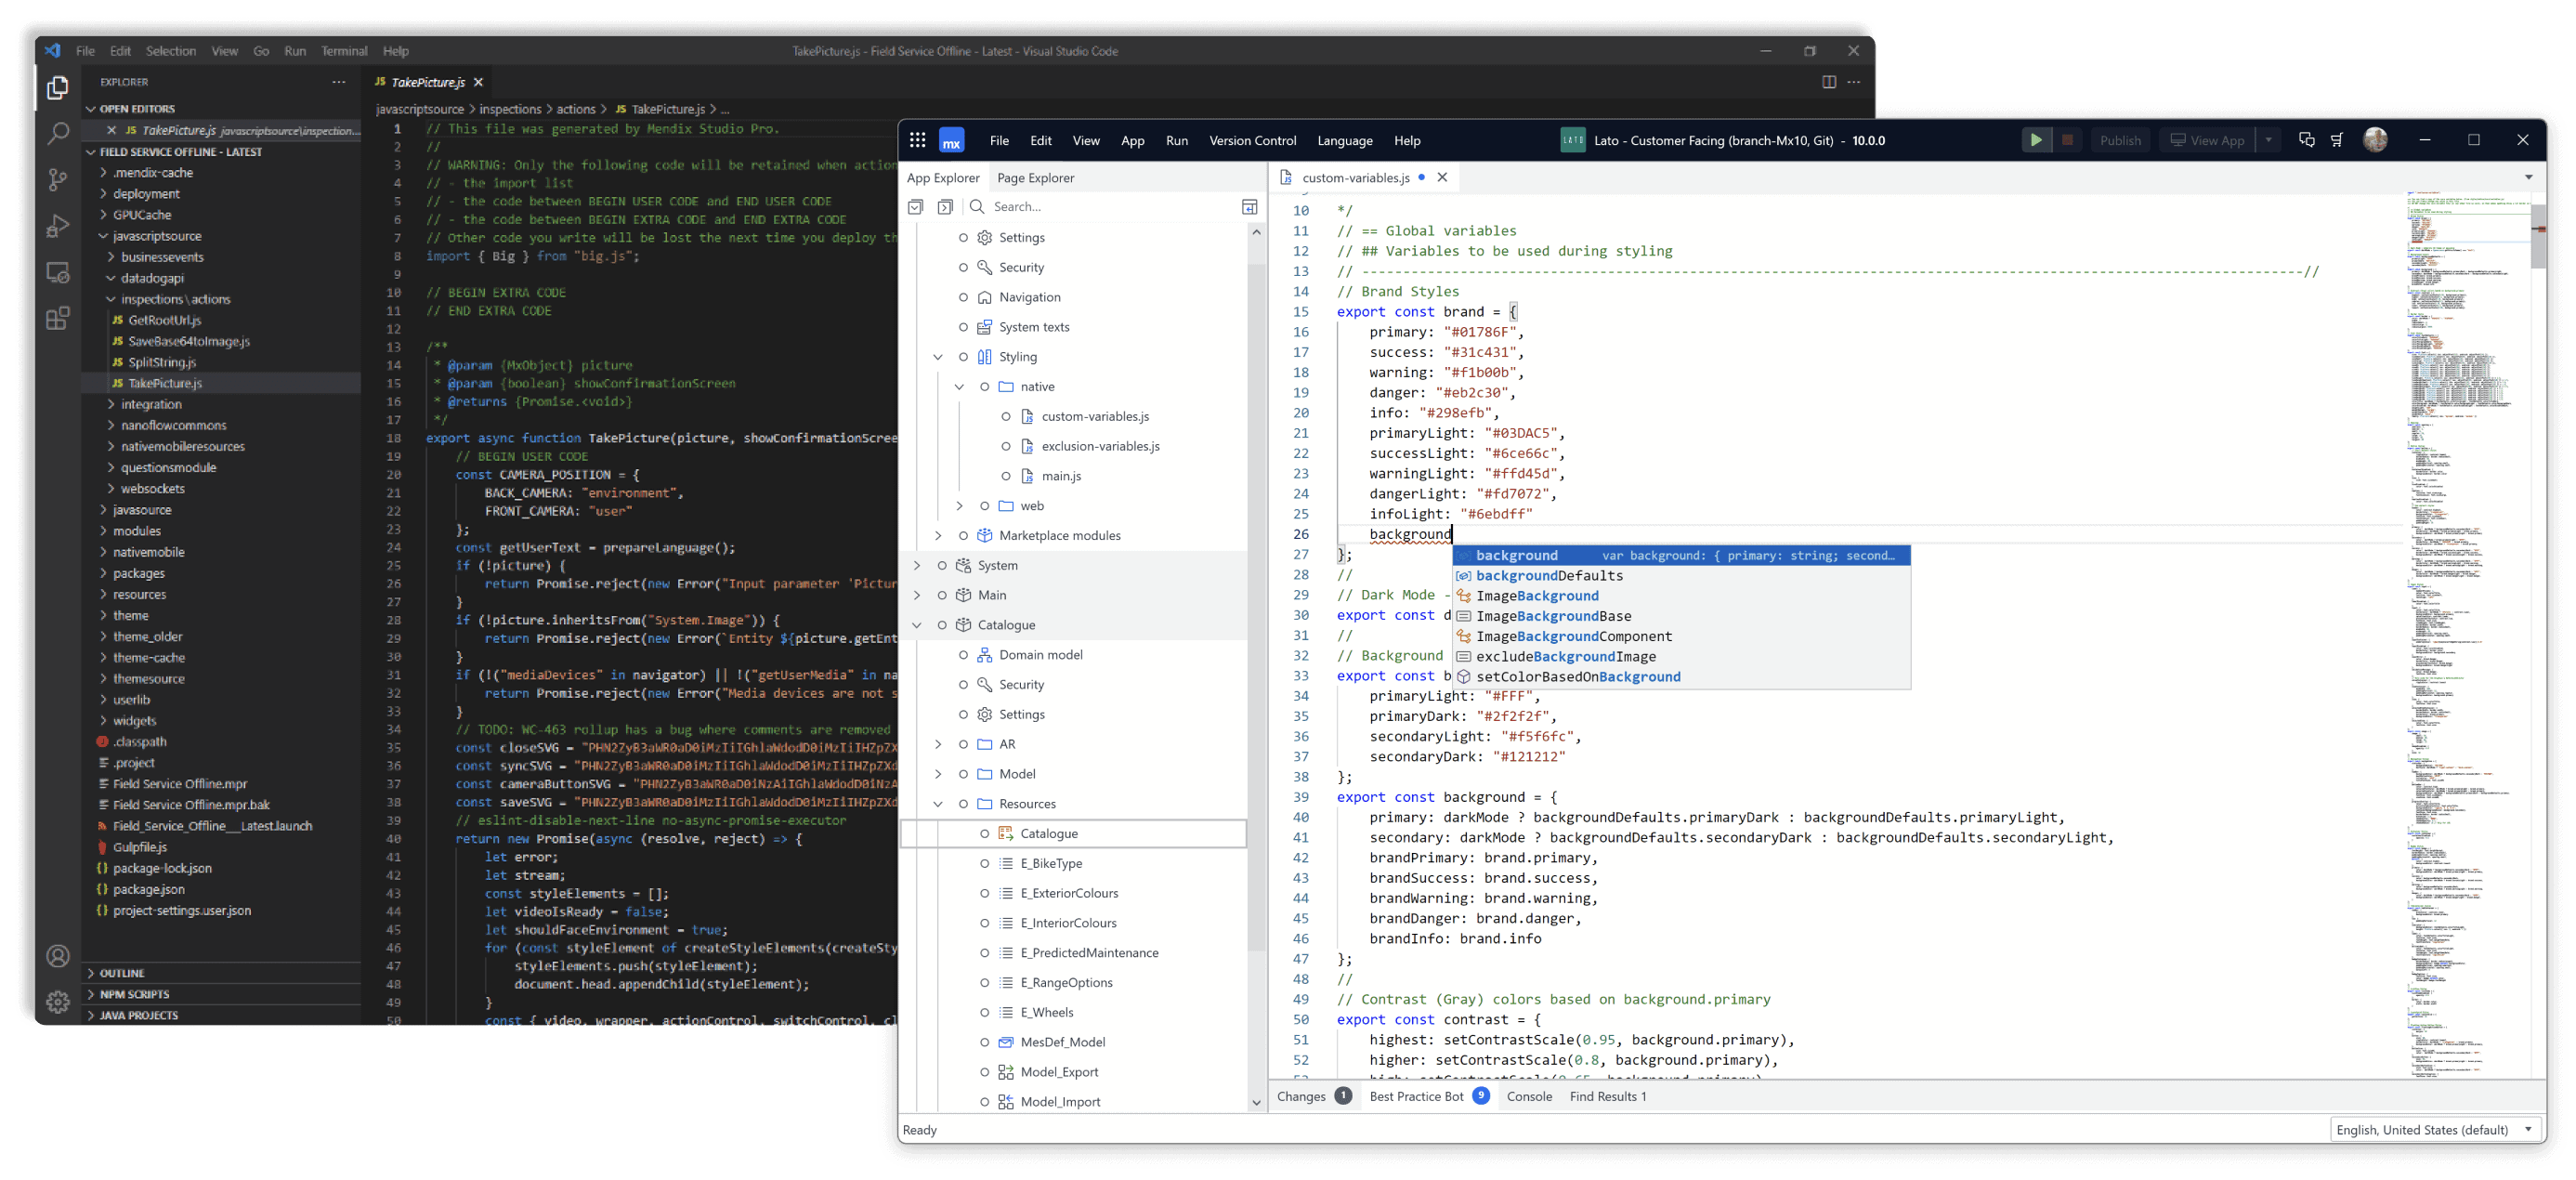Click the mx logo icon in Mendix
The height and width of the screenshot is (1180, 2576).
coord(951,140)
